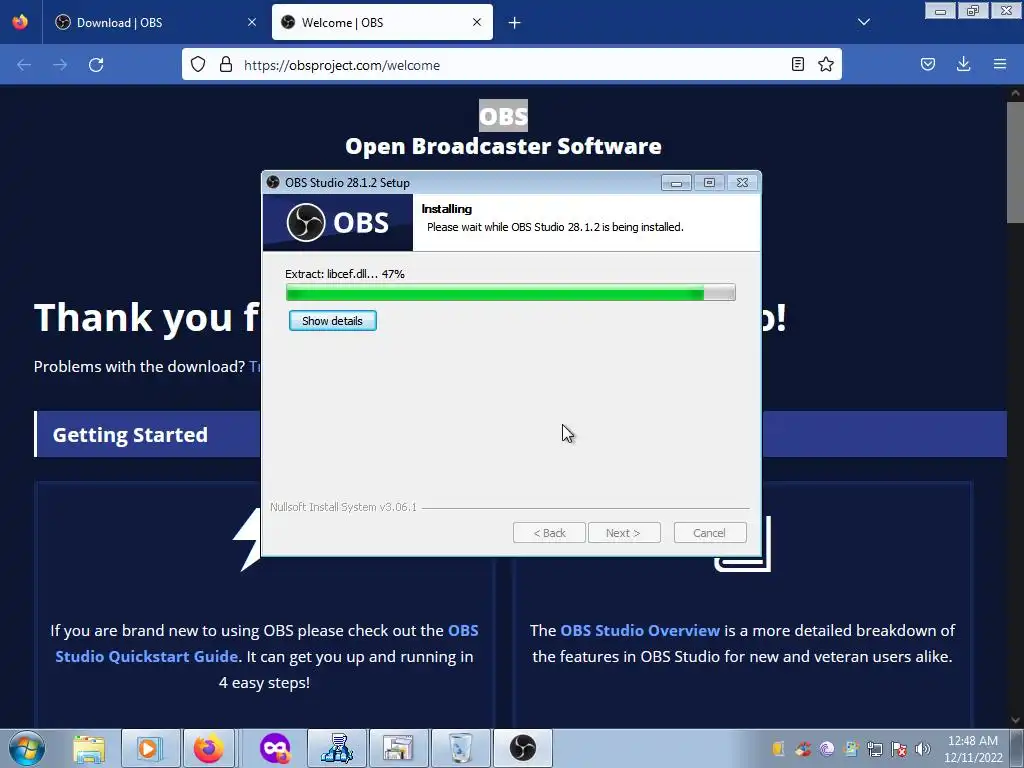Open the OBS Studio Overview link
Screen dimensions: 1024x768
pyautogui.click(x=639, y=630)
